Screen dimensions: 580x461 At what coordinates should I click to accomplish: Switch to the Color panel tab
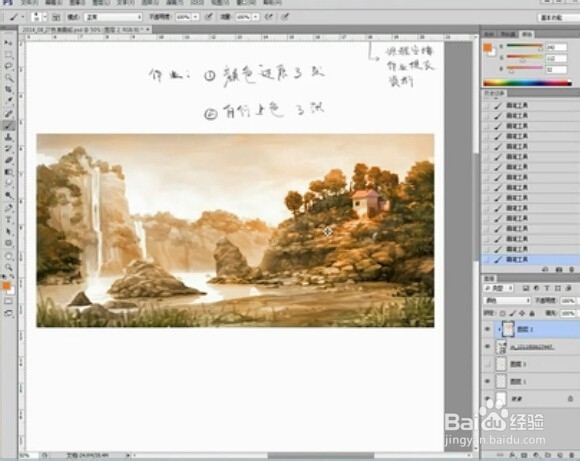527,34
